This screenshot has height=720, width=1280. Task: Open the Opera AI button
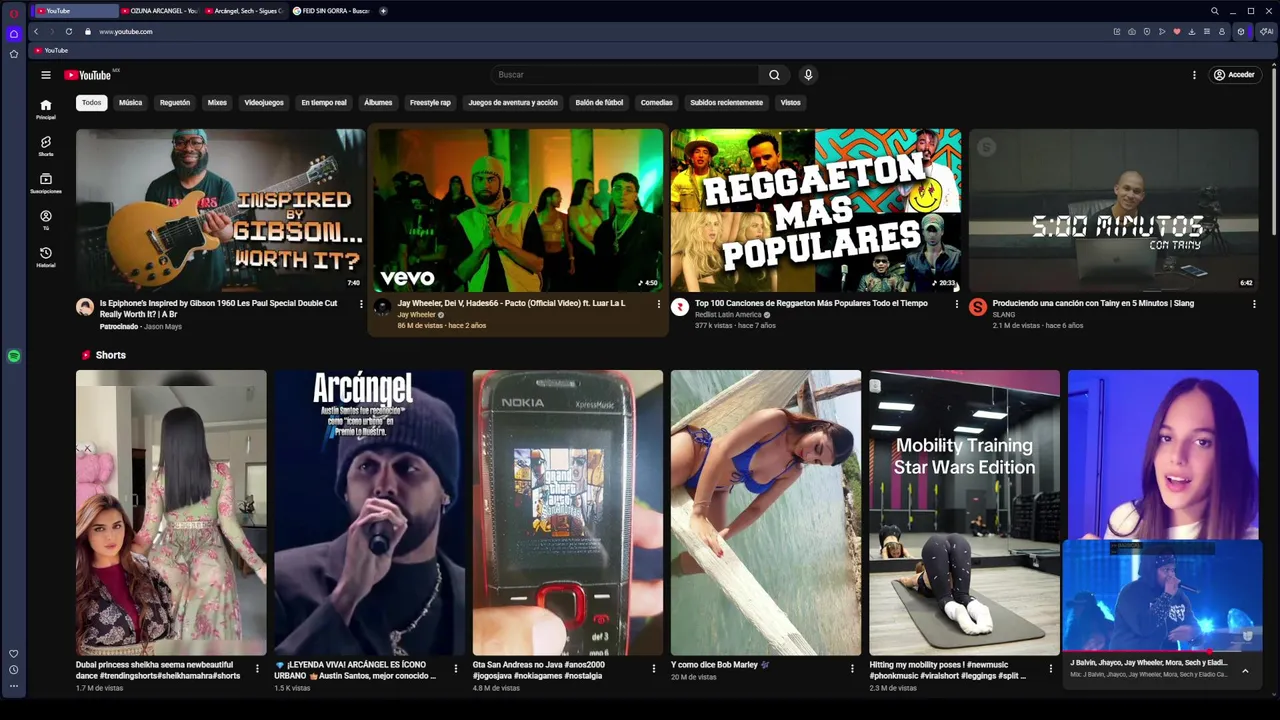[1266, 32]
